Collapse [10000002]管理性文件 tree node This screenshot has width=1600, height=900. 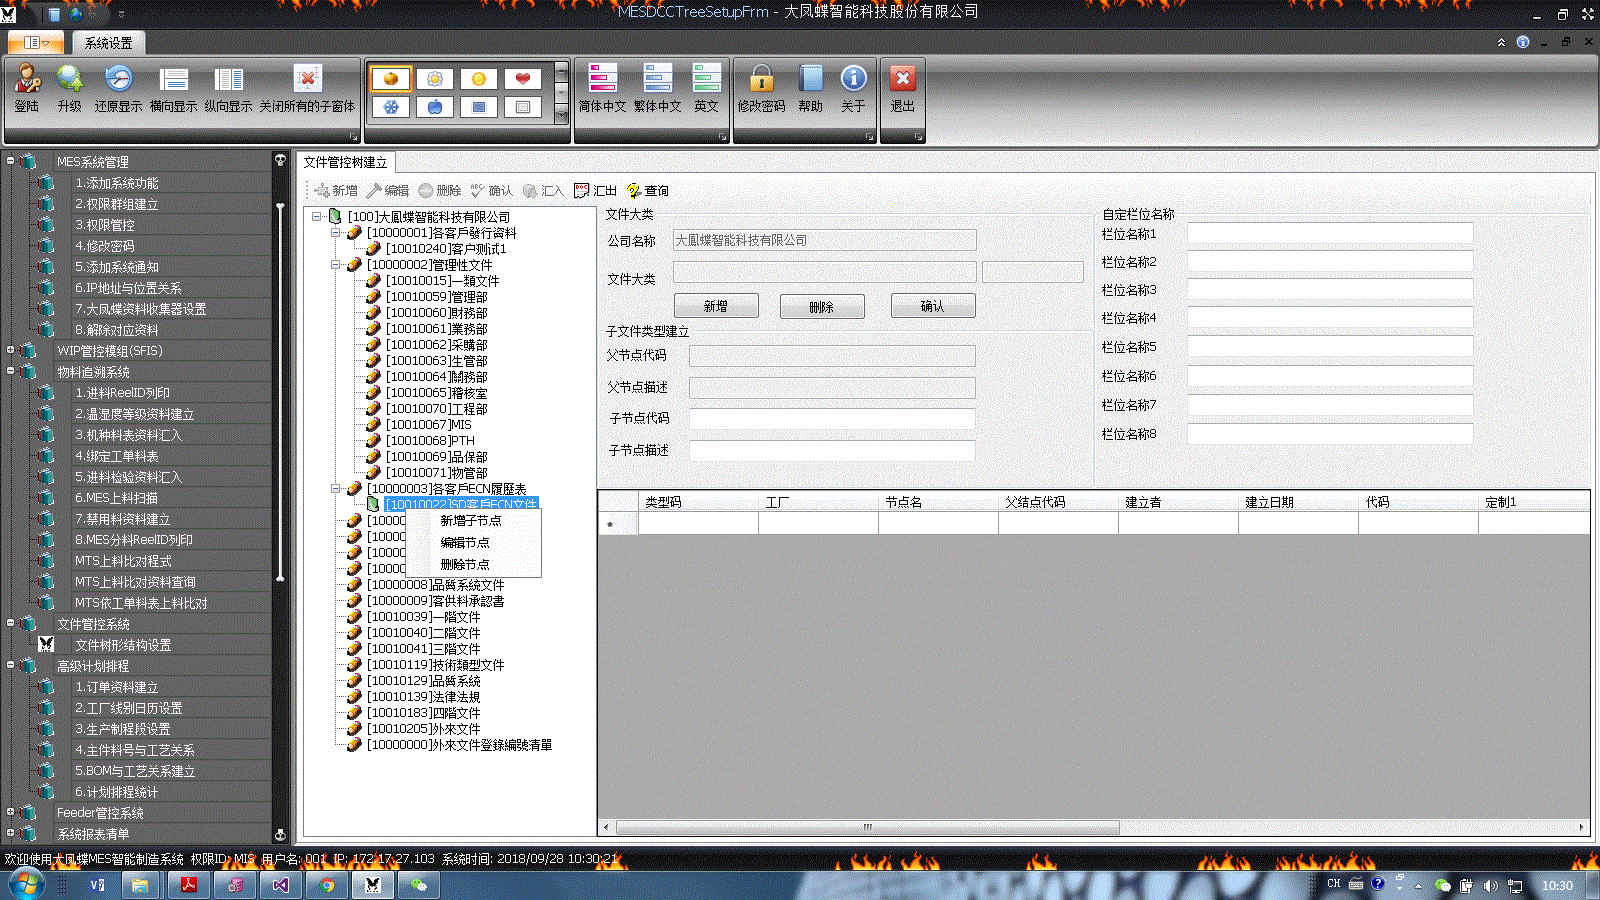(x=335, y=265)
